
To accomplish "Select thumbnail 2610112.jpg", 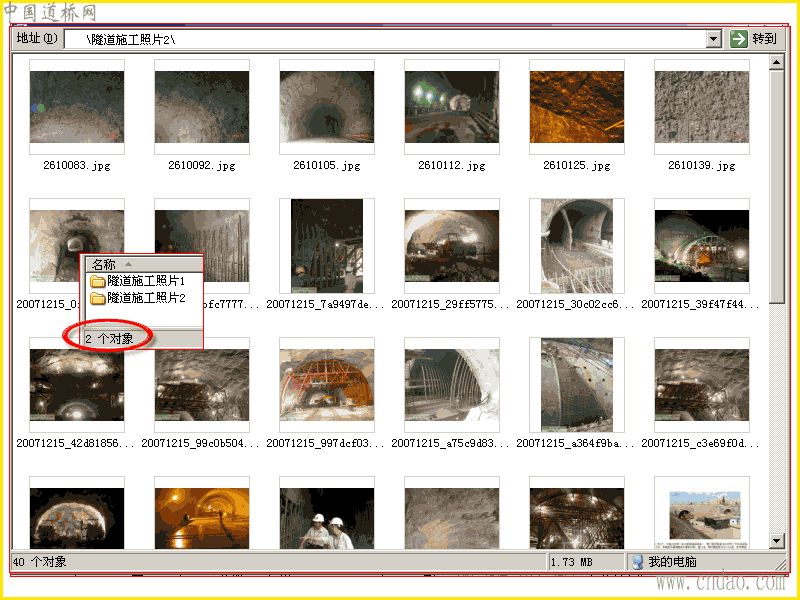I will 452,107.
